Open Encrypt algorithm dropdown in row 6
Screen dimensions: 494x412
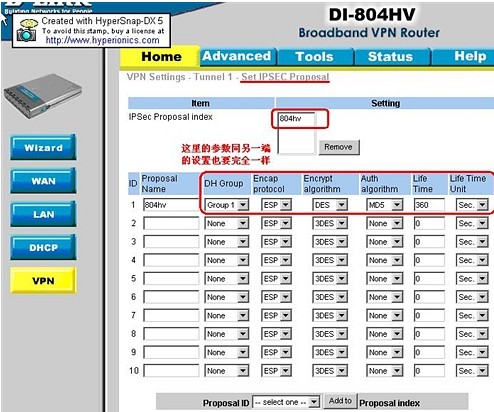pos(330,297)
